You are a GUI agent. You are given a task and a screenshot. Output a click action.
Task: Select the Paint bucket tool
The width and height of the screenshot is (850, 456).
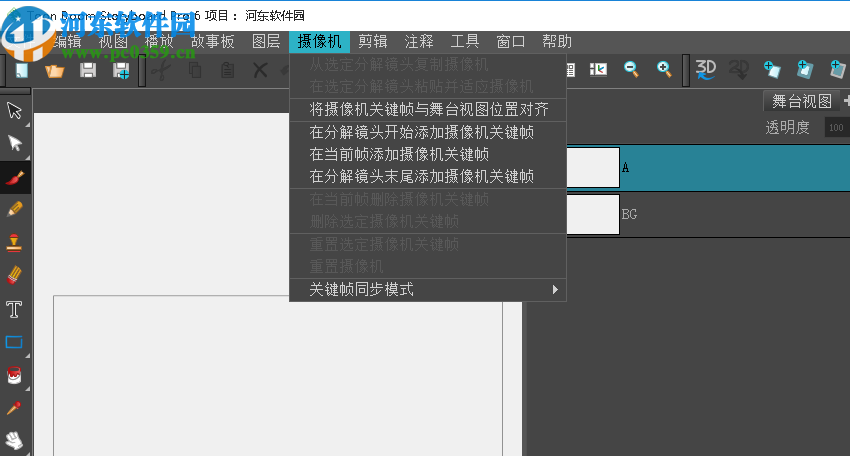[14, 375]
